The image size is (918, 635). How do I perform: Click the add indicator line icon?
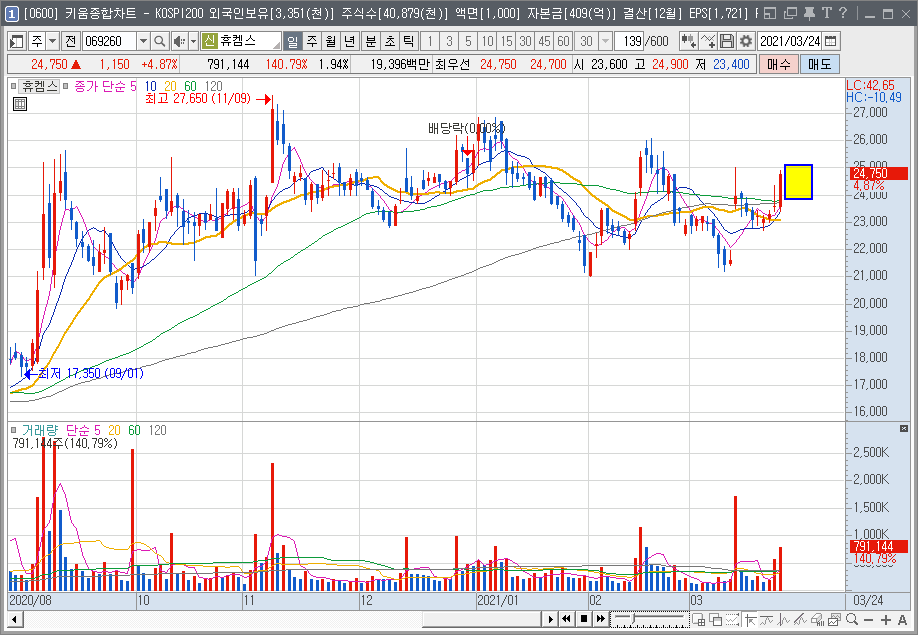(x=708, y=41)
